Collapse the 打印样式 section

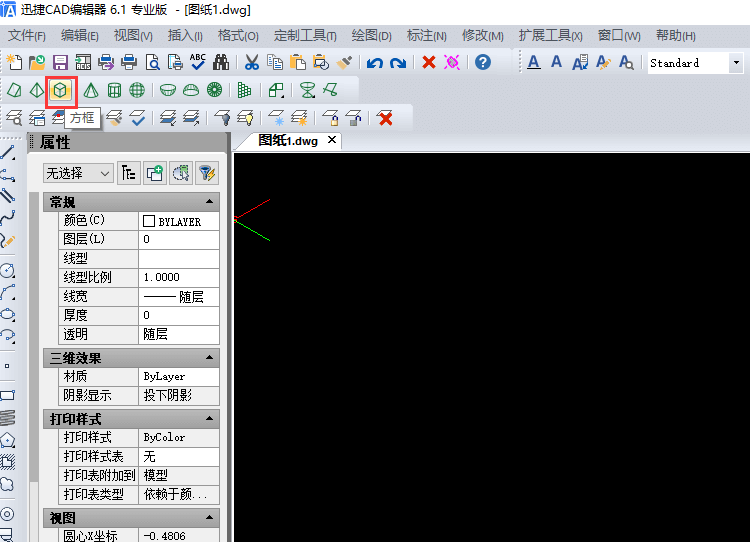point(210,419)
